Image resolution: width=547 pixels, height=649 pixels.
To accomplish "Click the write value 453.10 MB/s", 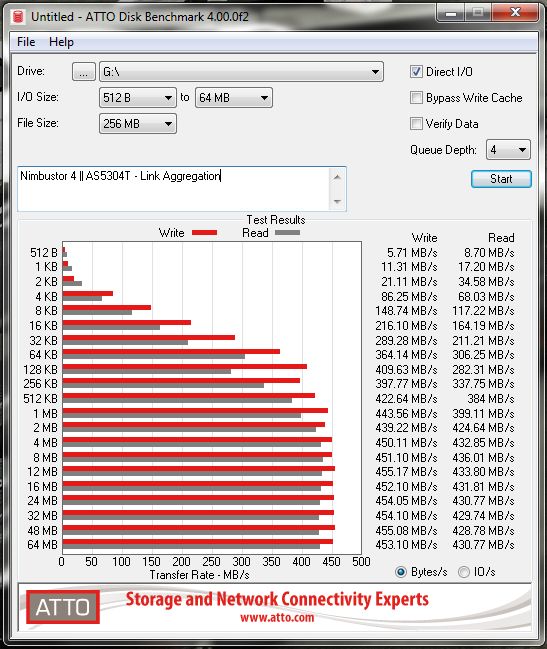I will click(x=406, y=544).
